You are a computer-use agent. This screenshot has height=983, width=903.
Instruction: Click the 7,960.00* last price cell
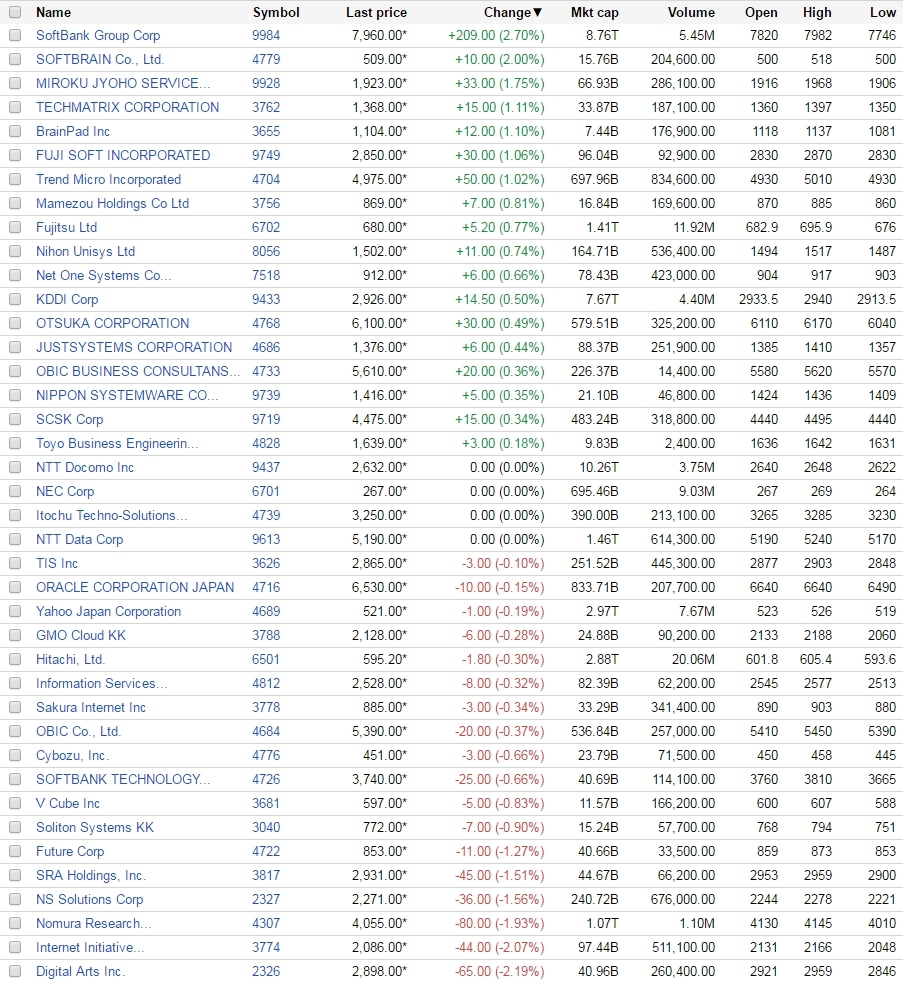tap(379, 36)
